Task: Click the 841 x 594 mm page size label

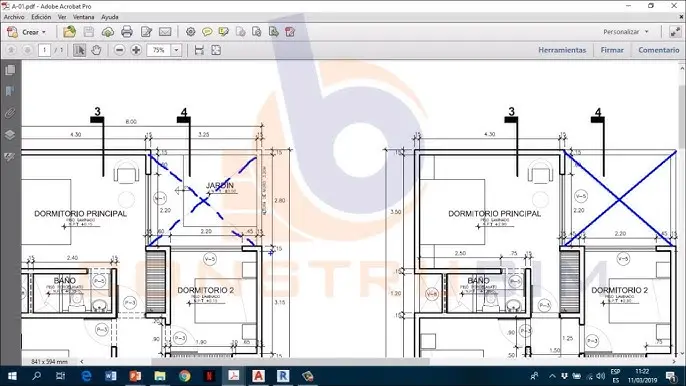Action: point(49,362)
